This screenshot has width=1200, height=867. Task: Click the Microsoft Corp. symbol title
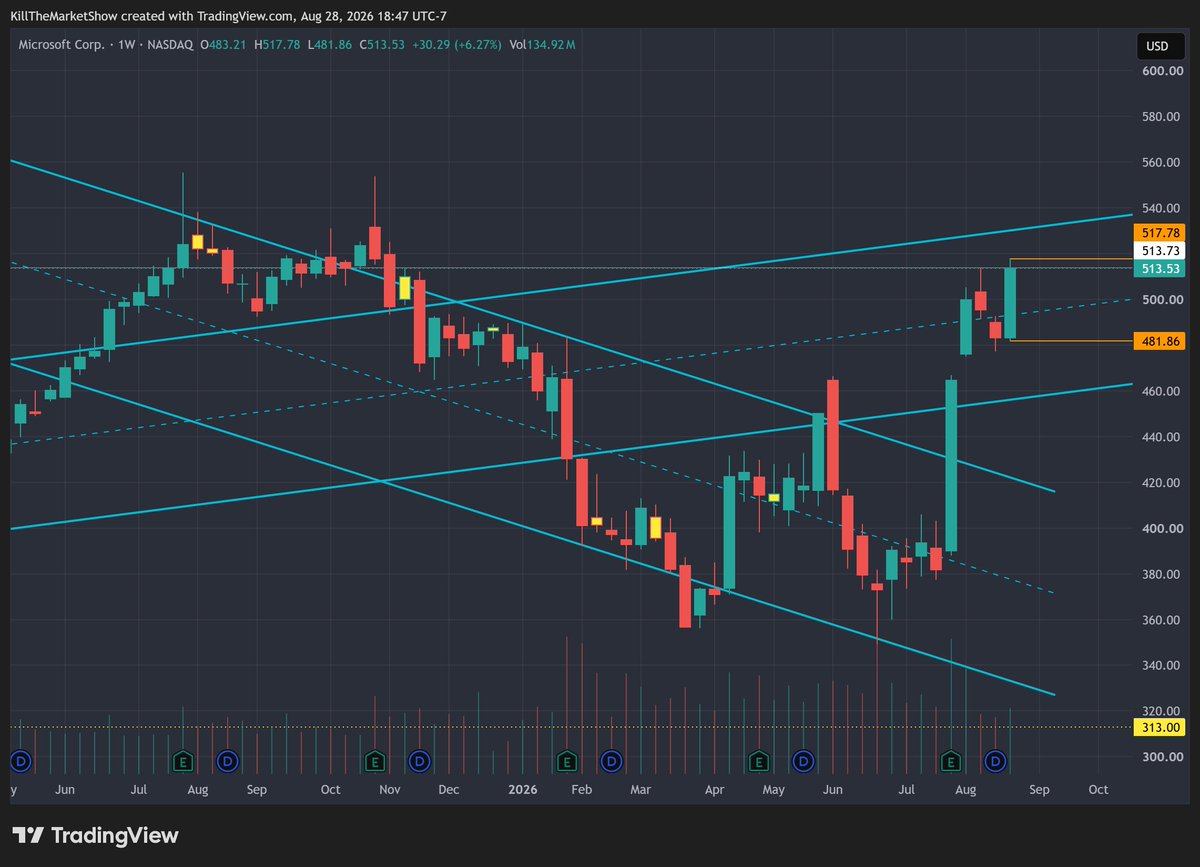point(60,45)
